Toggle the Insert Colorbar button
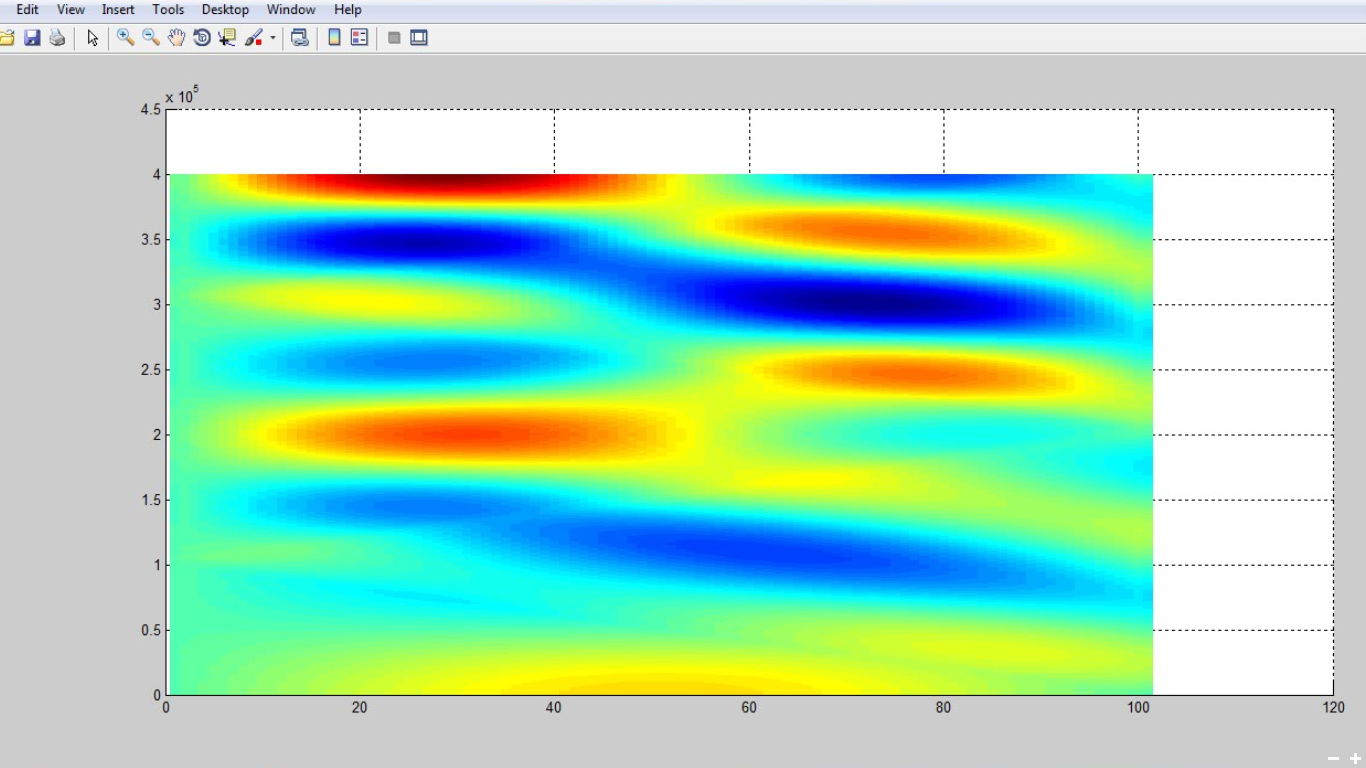Screen dimensions: 1366x768 pos(335,38)
